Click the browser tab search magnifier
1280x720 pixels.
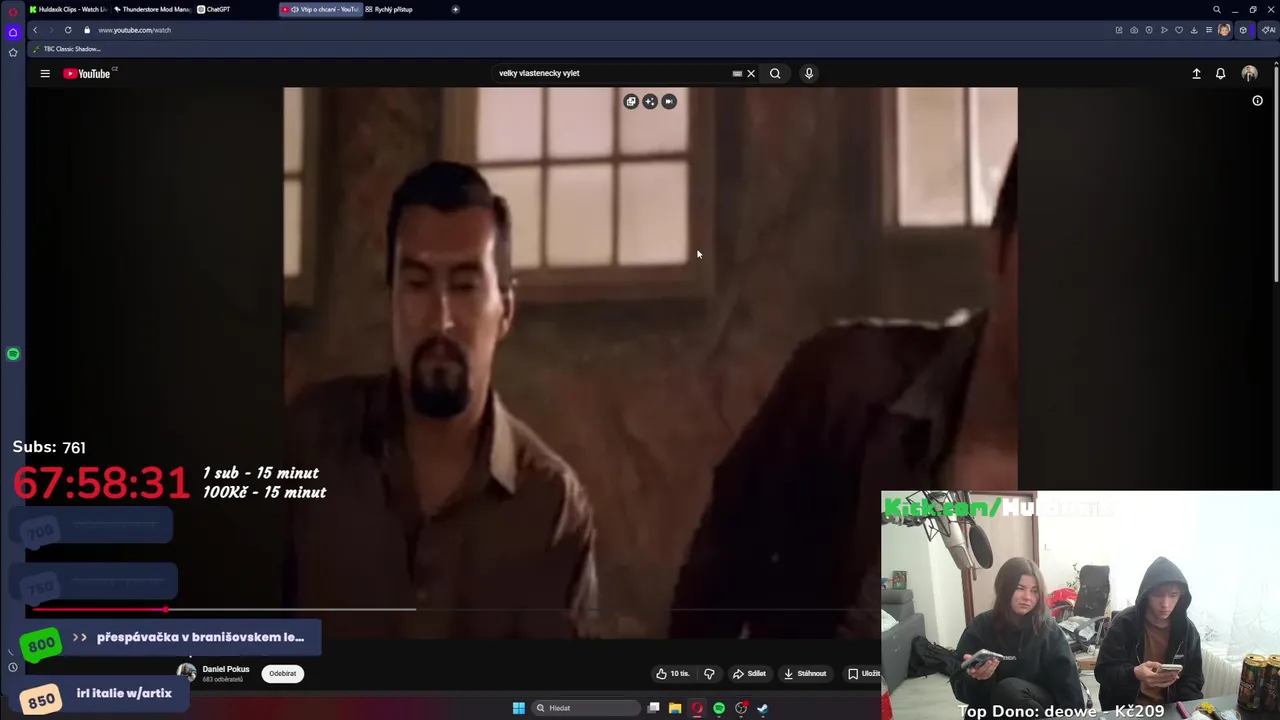point(1217,9)
